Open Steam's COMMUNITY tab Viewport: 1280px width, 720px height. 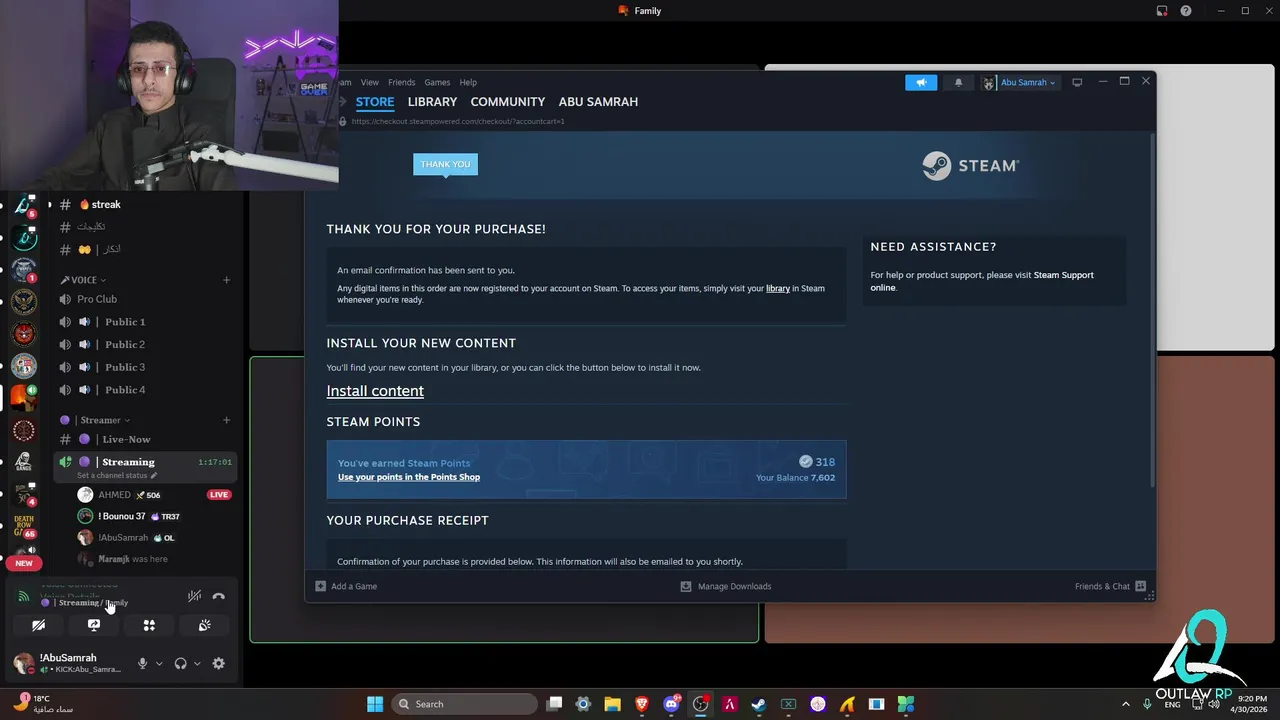click(508, 102)
